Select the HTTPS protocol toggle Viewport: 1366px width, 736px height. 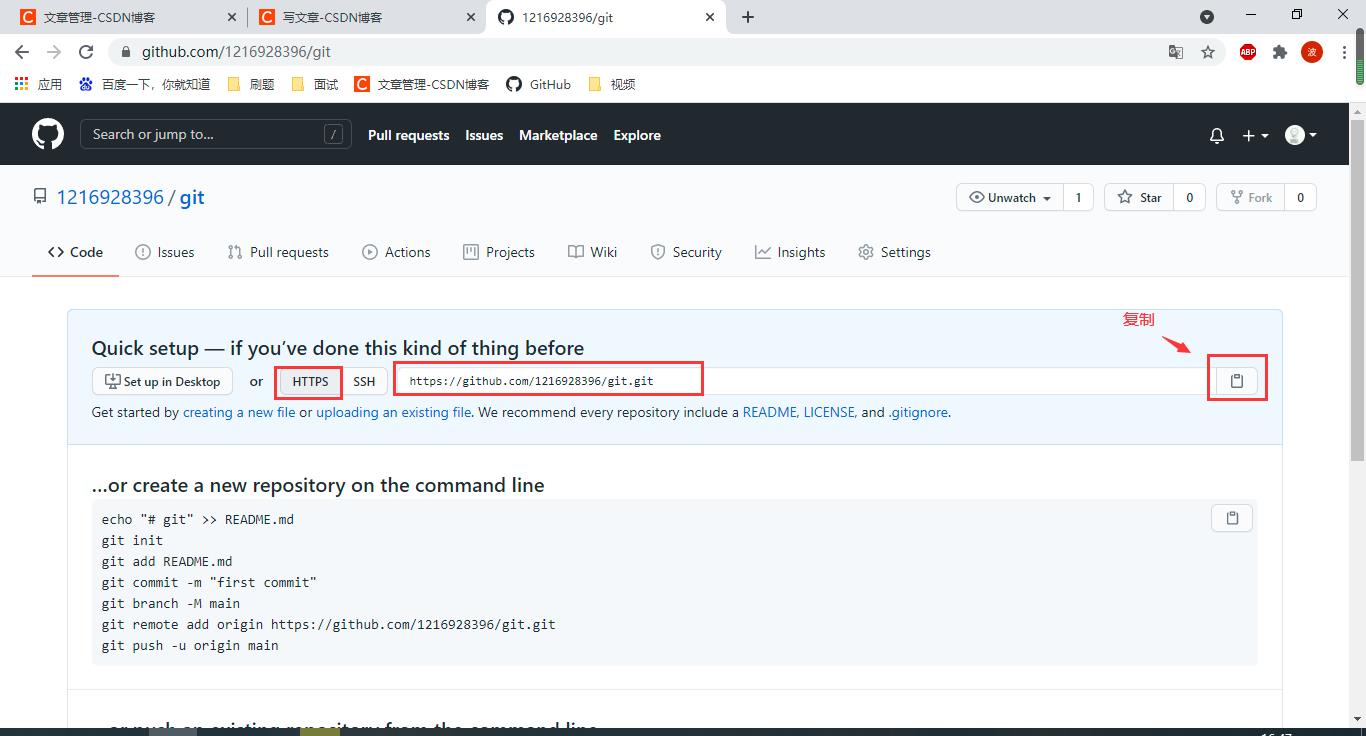point(310,381)
